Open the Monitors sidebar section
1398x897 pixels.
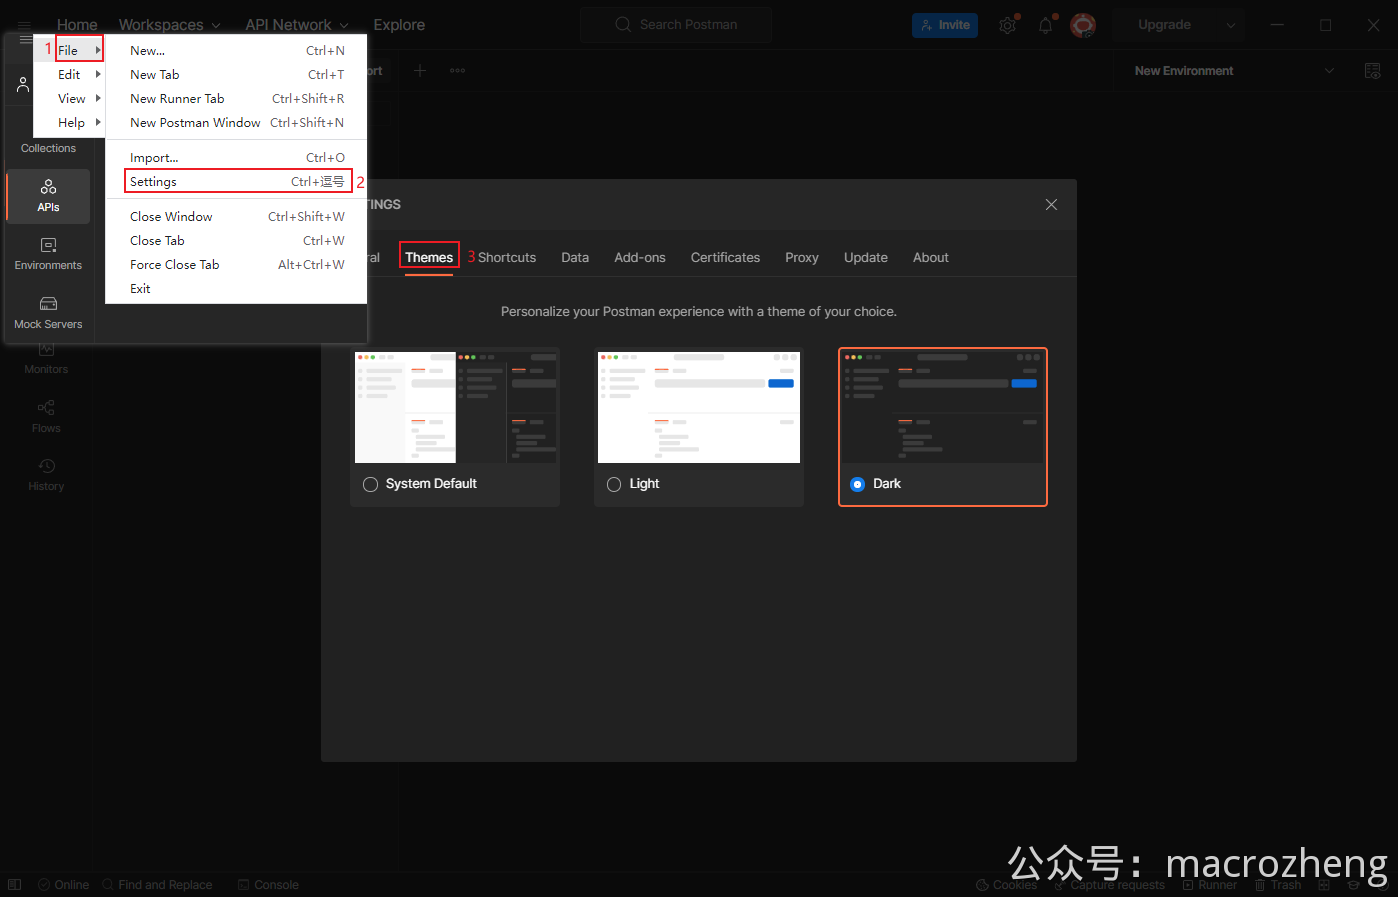click(x=46, y=359)
